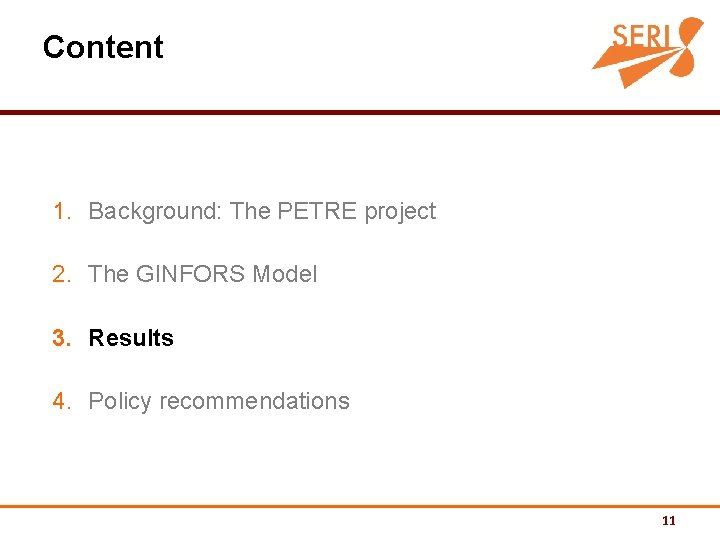
Task: Click the slide number 11
Action: (x=669, y=521)
